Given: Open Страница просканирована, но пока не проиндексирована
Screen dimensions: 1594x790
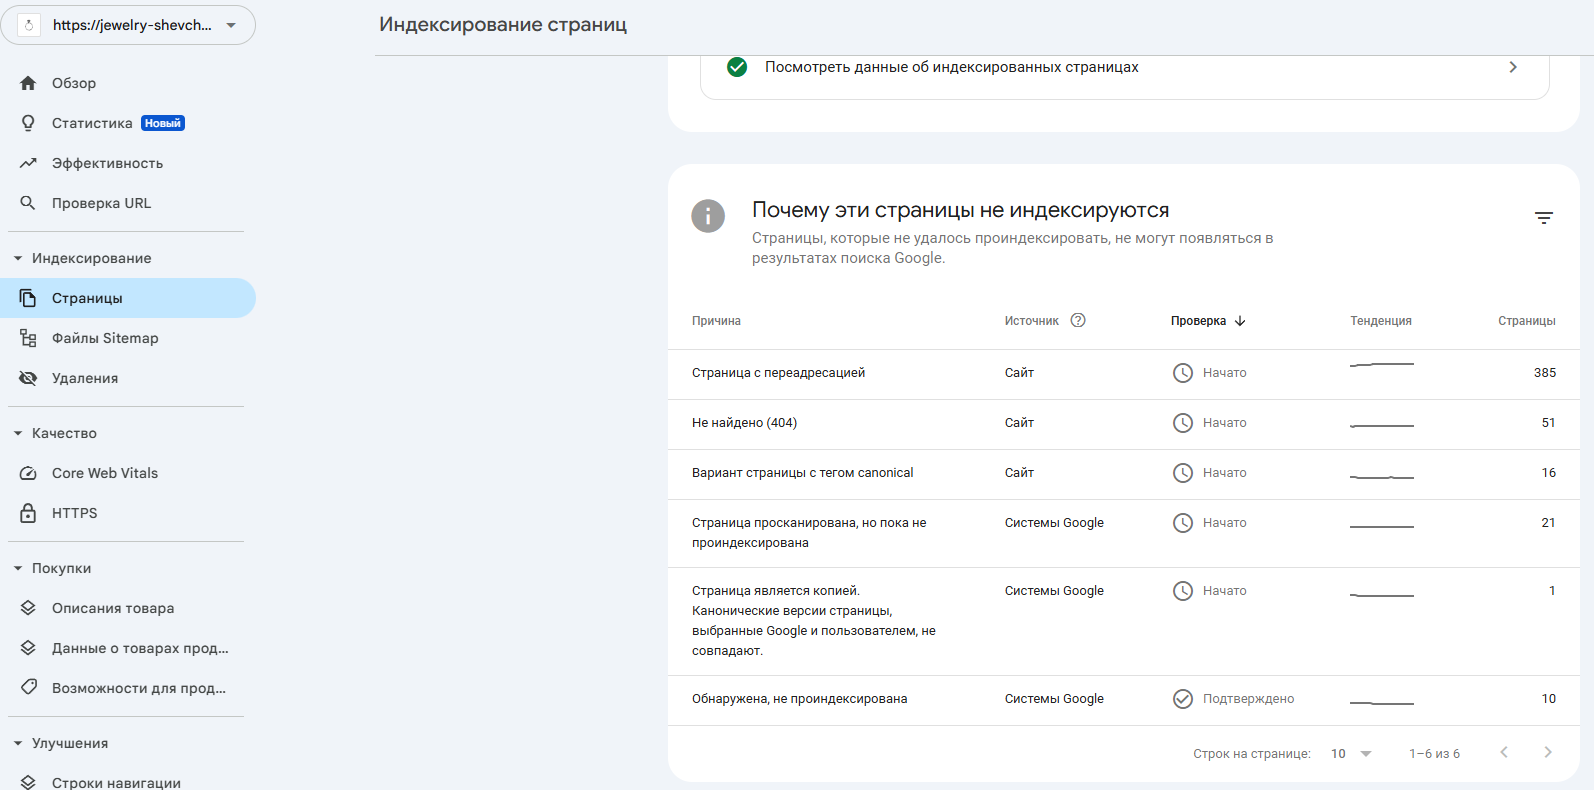Looking at the screenshot, I should click(x=1124, y=533).
